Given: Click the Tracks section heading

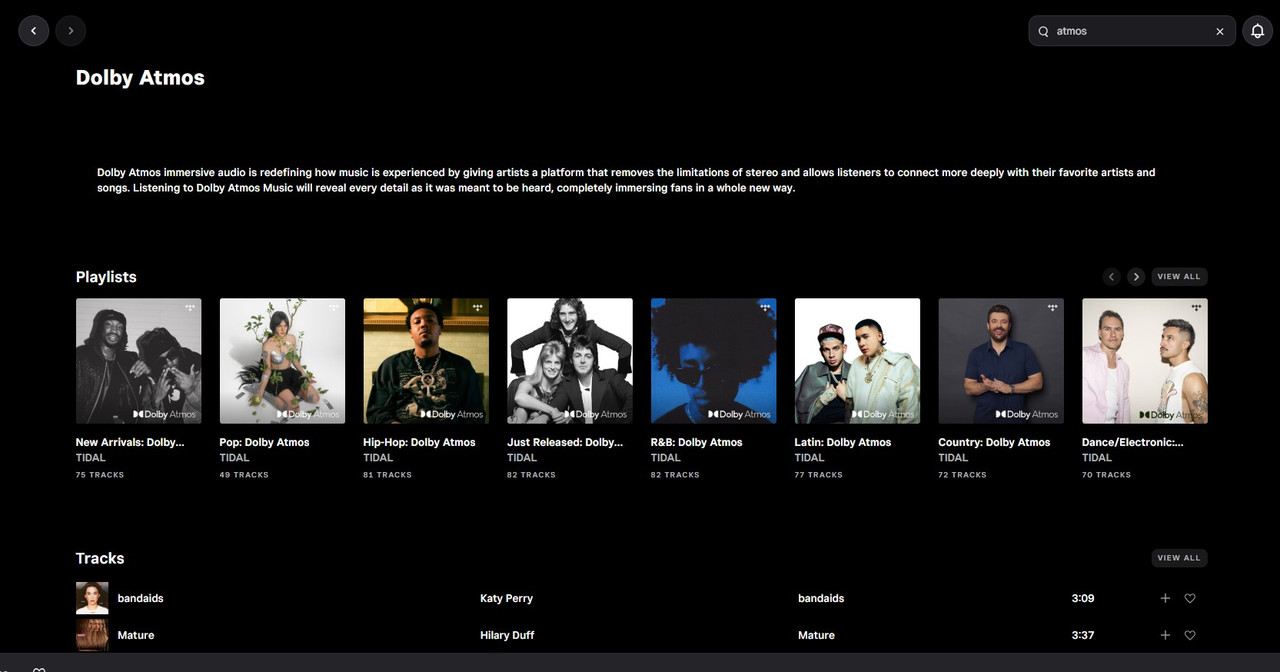Looking at the screenshot, I should [100, 558].
